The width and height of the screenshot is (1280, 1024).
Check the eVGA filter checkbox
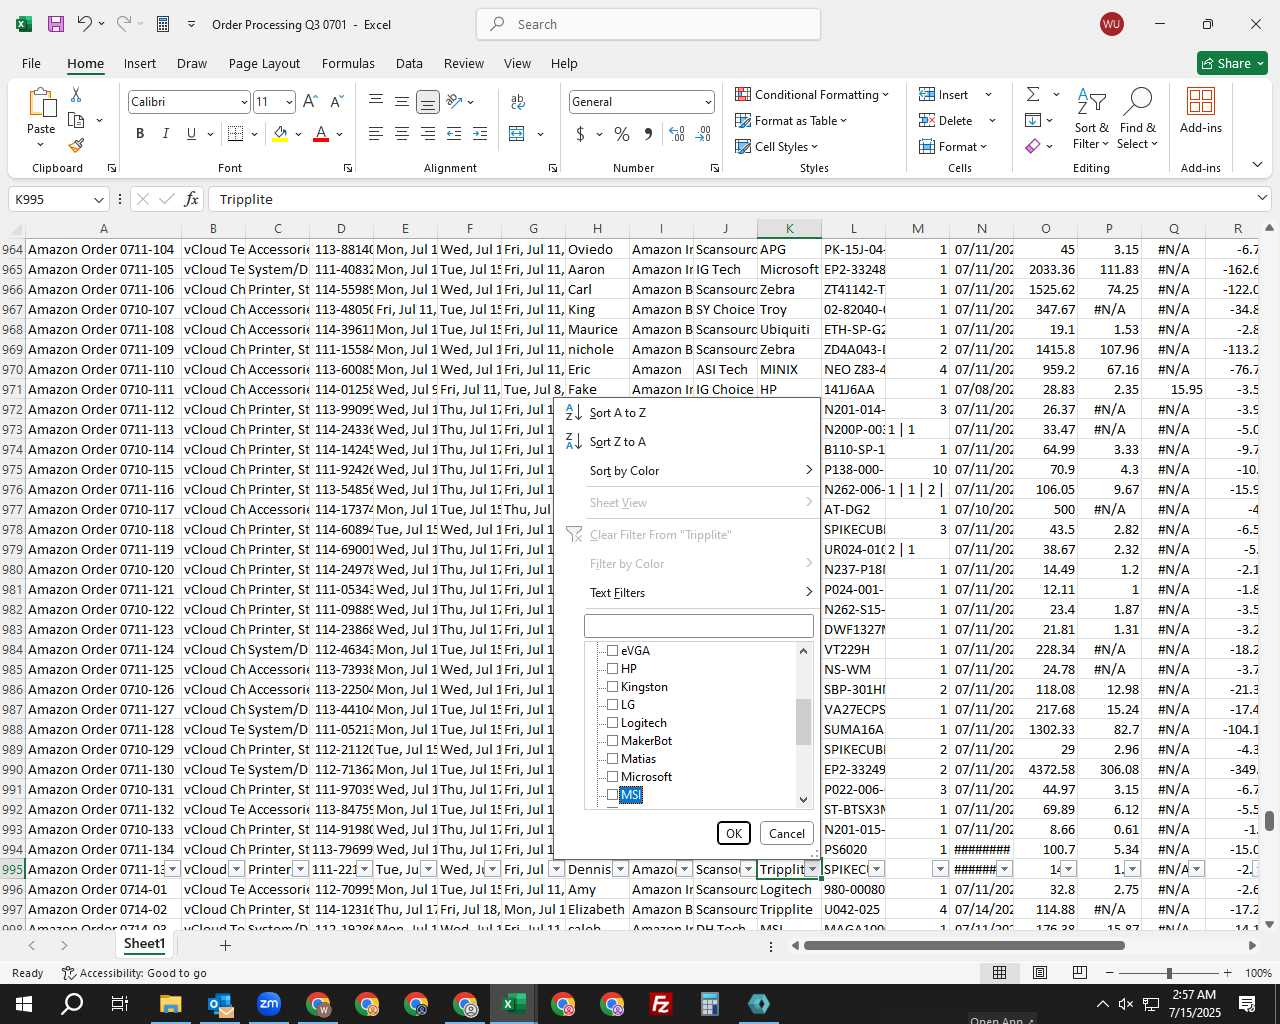coord(613,650)
